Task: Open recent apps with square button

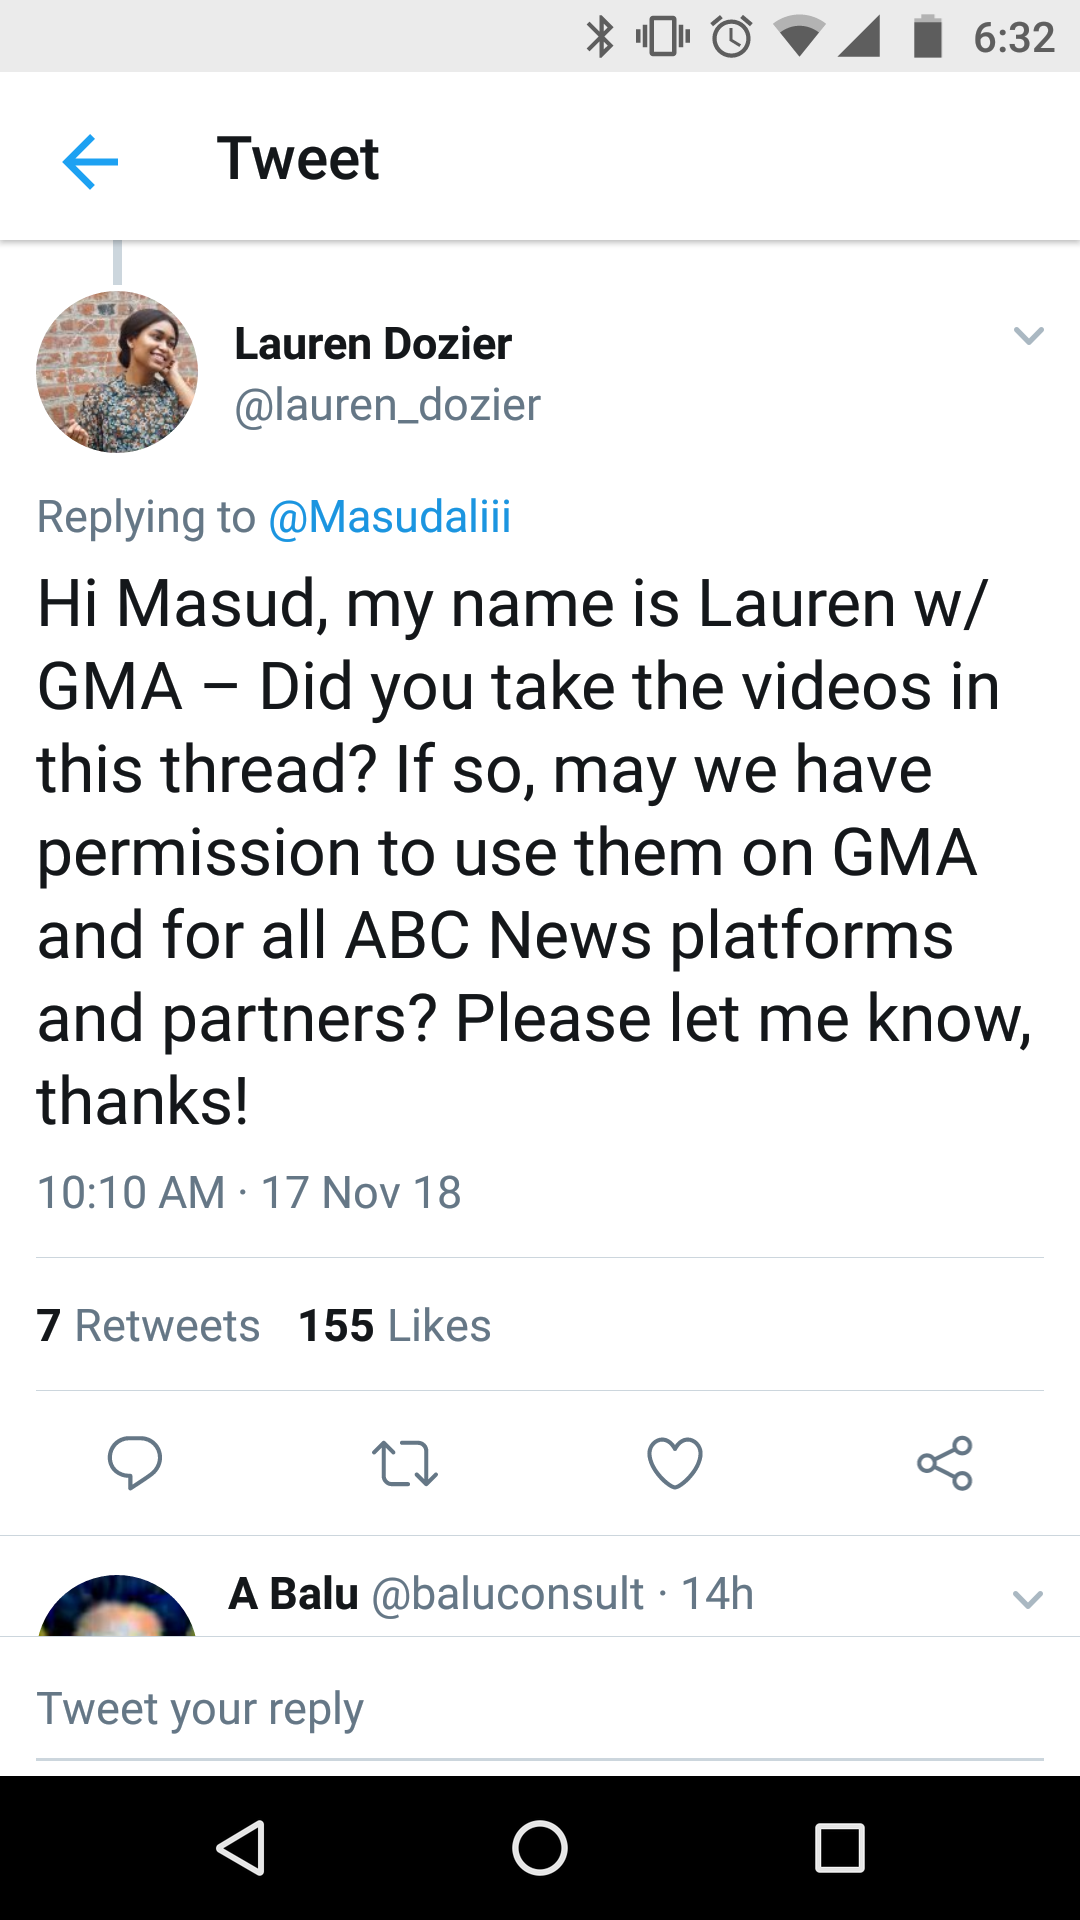Action: pos(839,1847)
